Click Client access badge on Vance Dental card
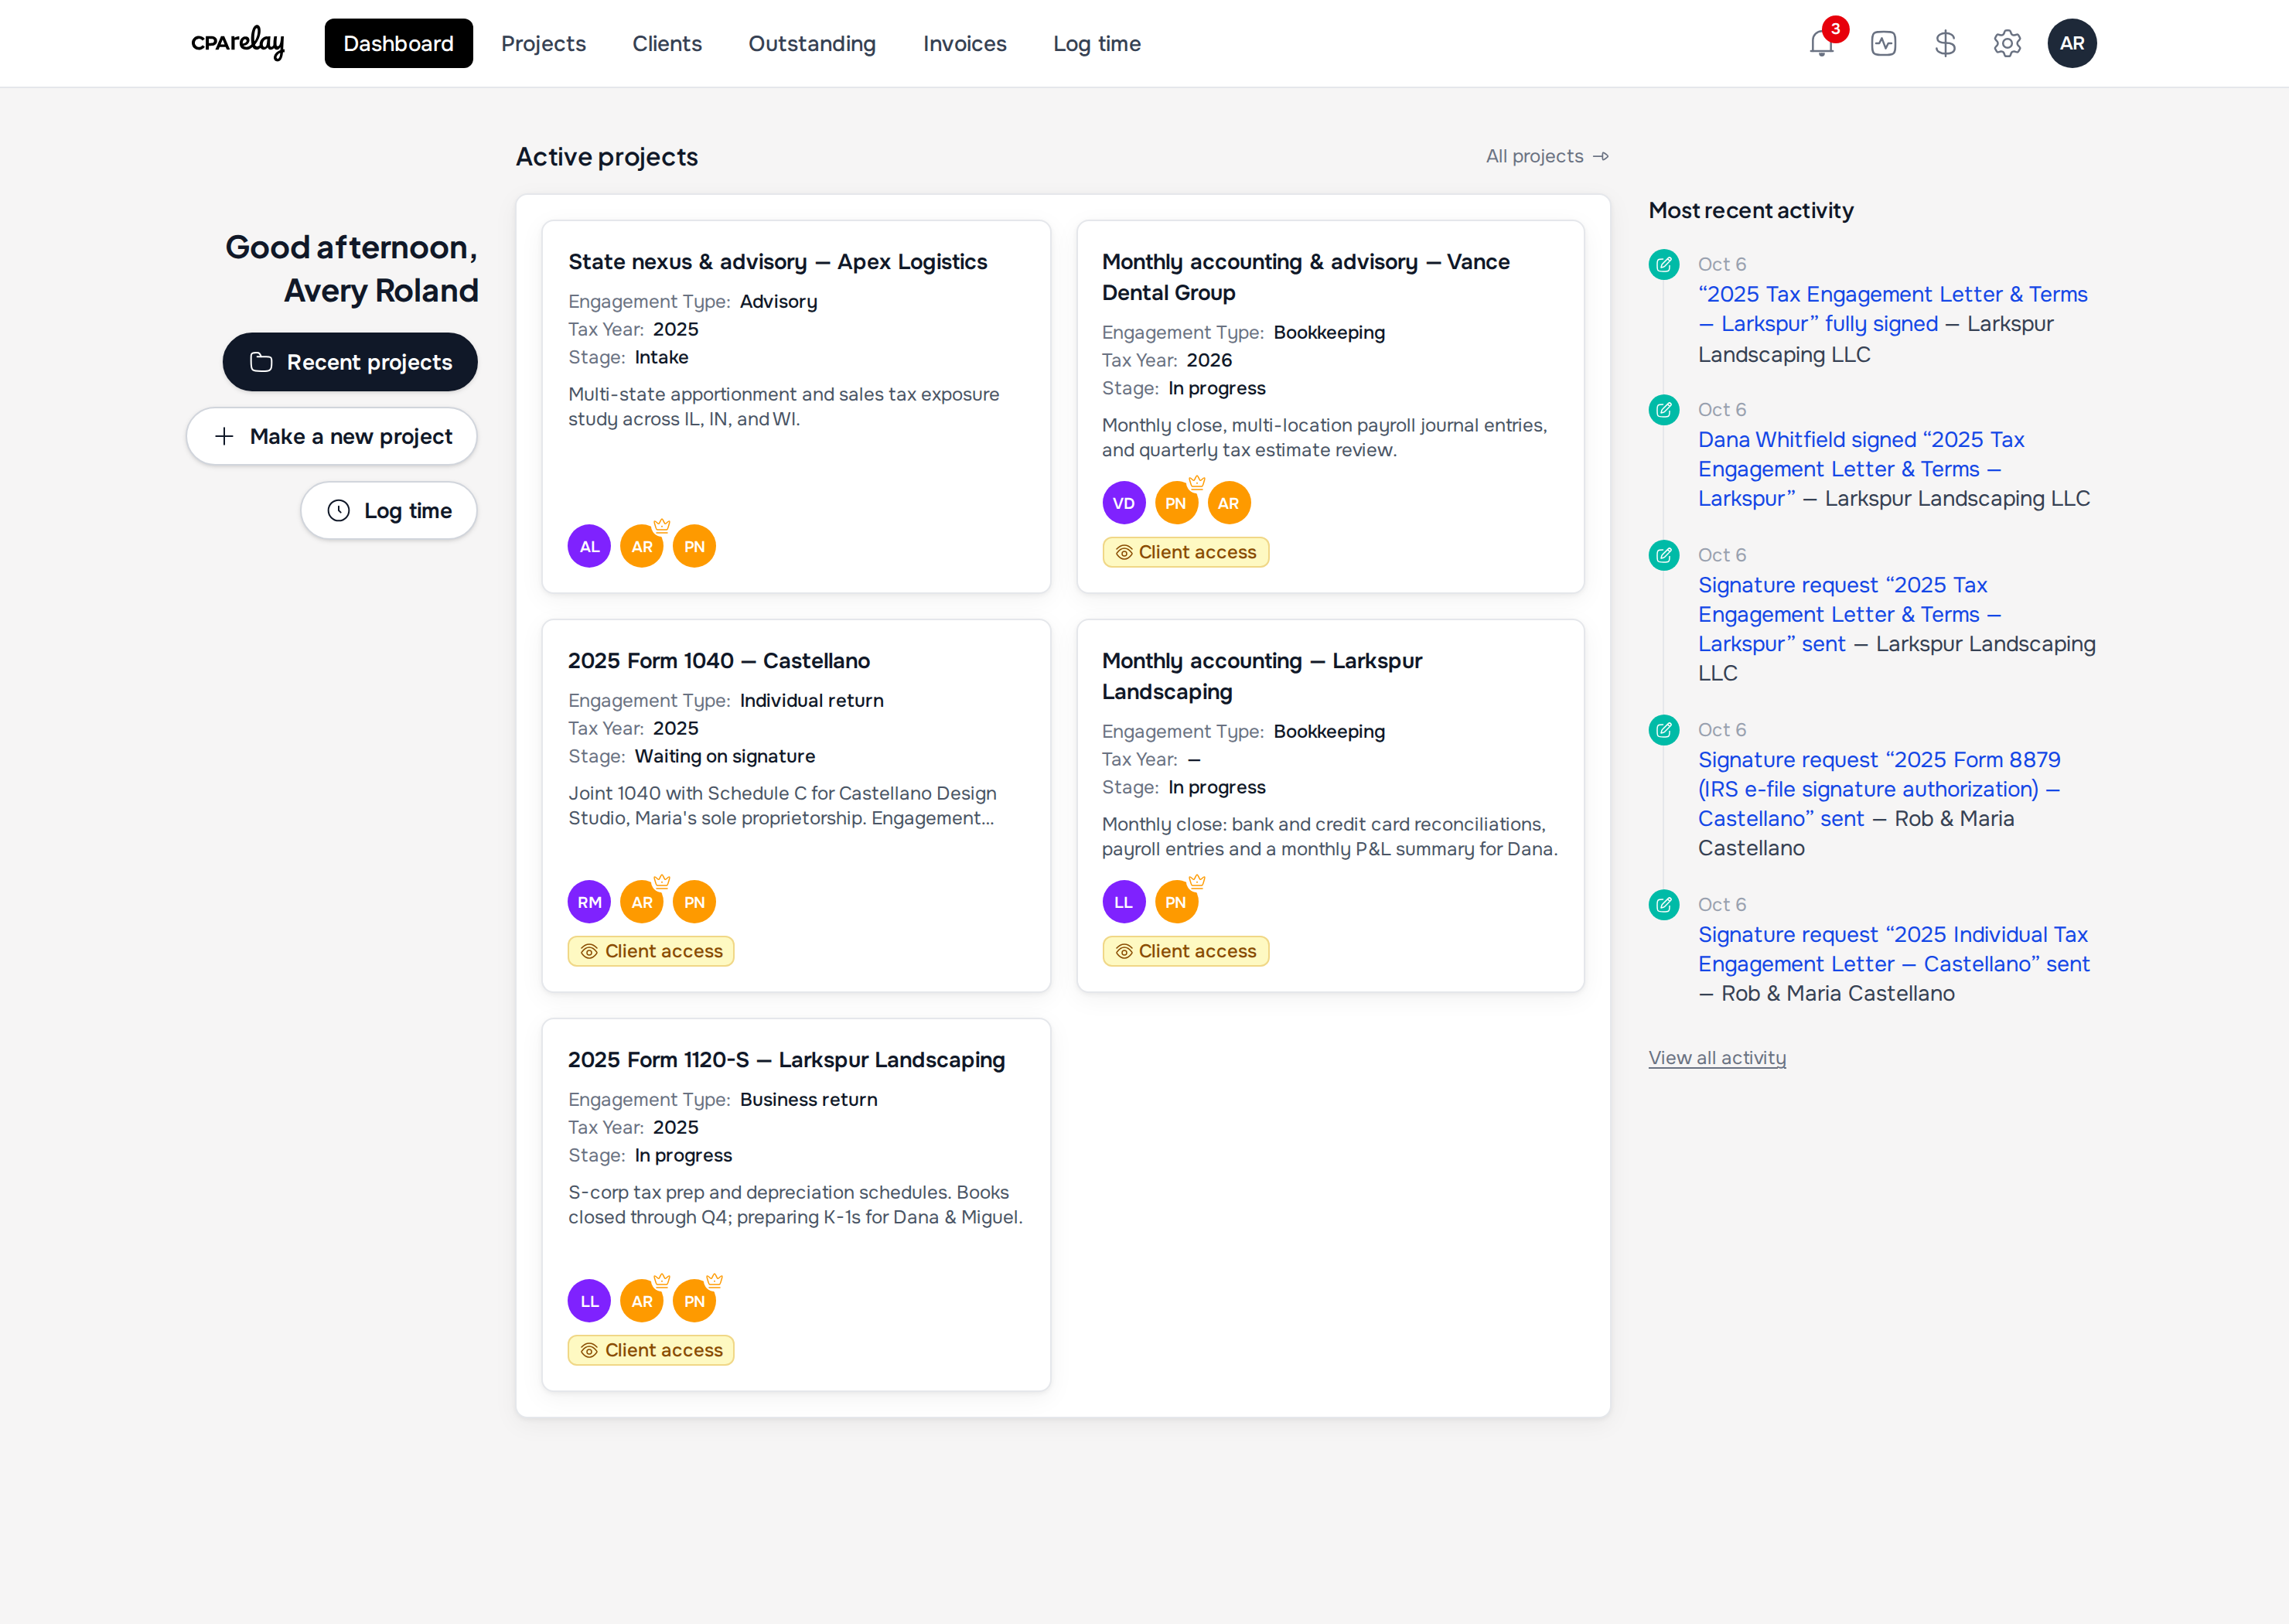The width and height of the screenshot is (2289, 1624). point(1185,552)
